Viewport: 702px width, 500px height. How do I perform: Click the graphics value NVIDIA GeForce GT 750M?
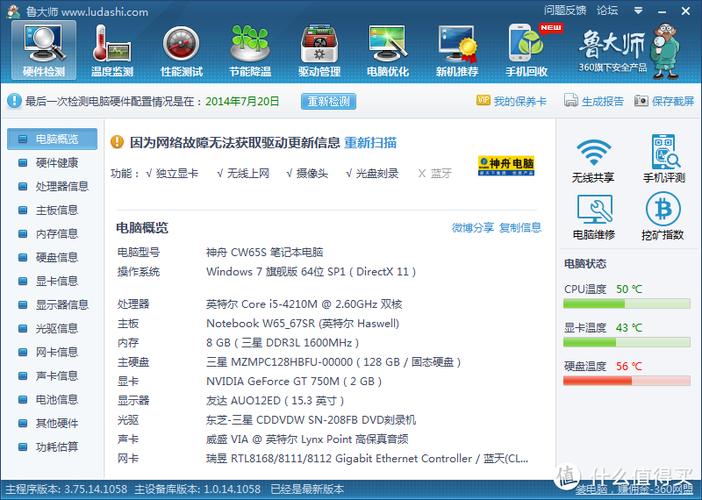click(x=294, y=381)
